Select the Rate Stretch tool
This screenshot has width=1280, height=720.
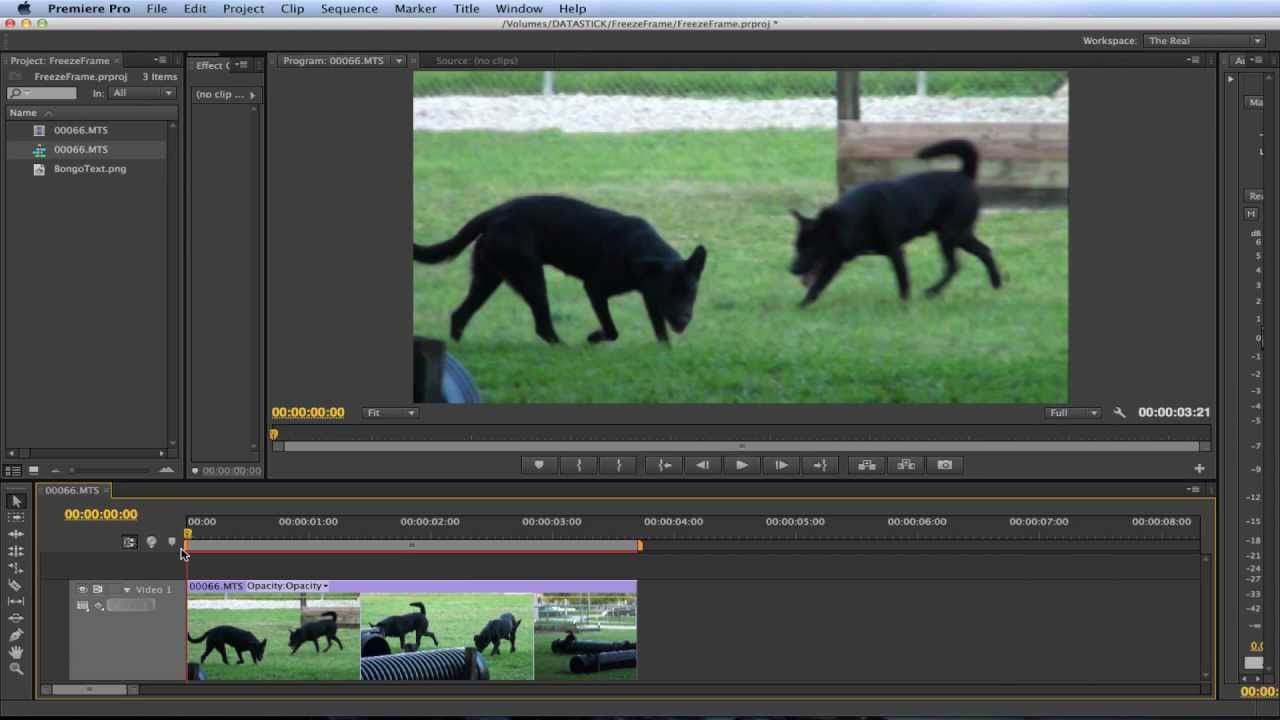[x=16, y=568]
